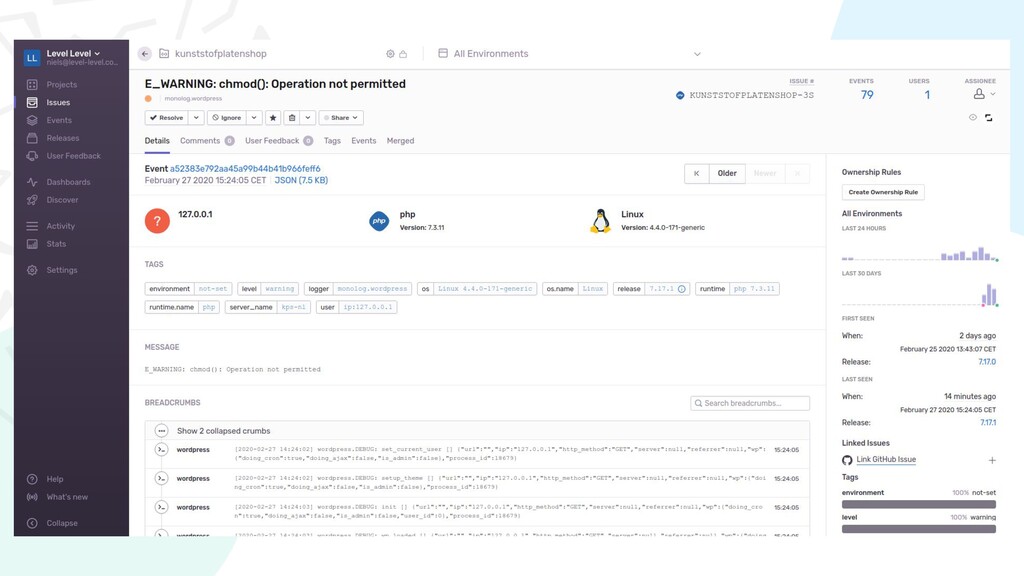Click the LL organization avatar

tap(31, 58)
